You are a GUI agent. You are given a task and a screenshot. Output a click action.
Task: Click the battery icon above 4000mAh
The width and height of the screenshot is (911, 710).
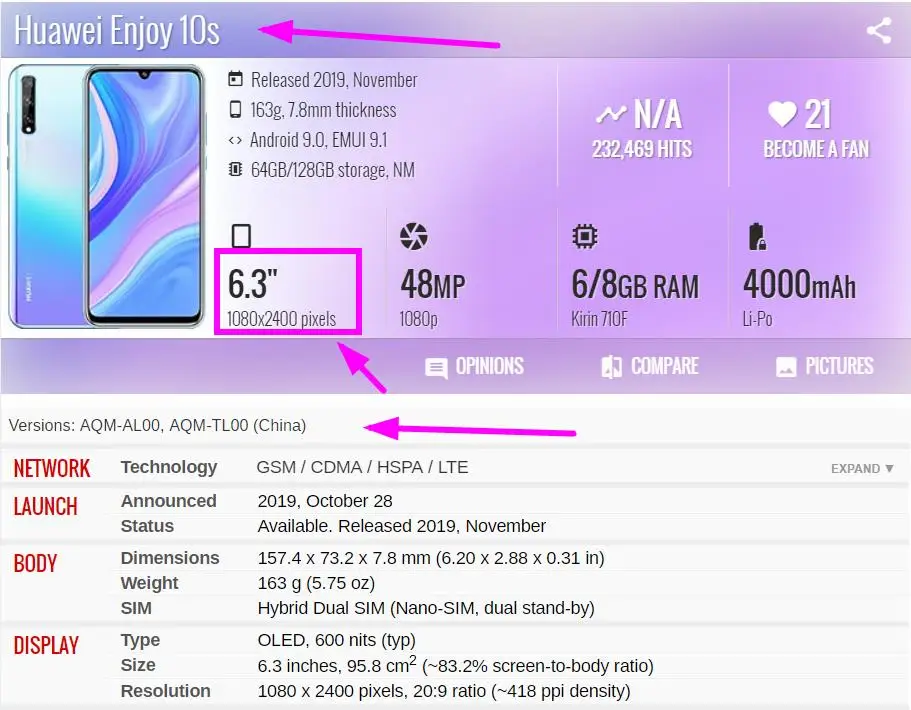click(x=757, y=236)
